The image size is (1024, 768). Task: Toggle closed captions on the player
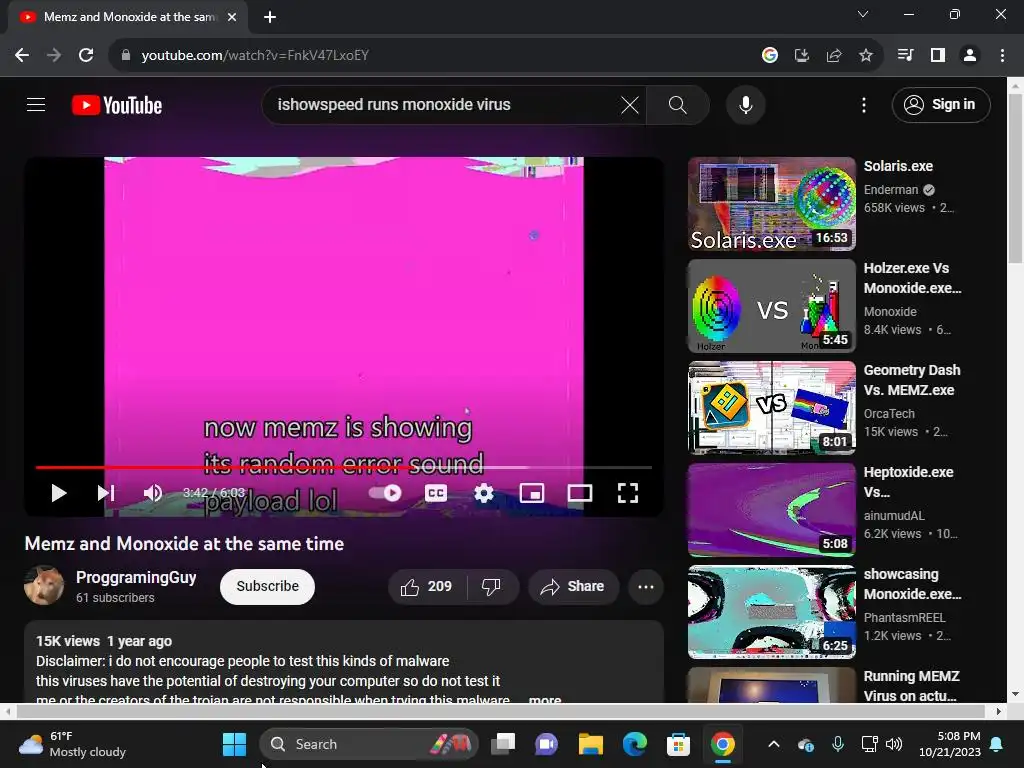(436, 493)
